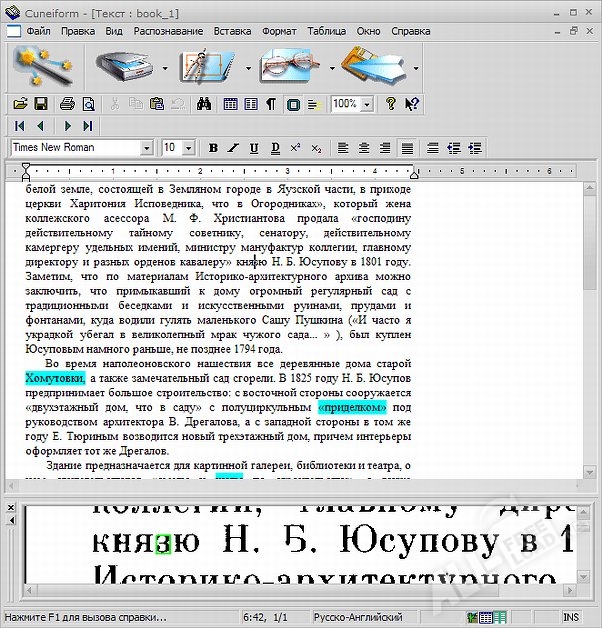The width and height of the screenshot is (602, 628).
Task: Click the floppy disk save icon
Action: 41,104
